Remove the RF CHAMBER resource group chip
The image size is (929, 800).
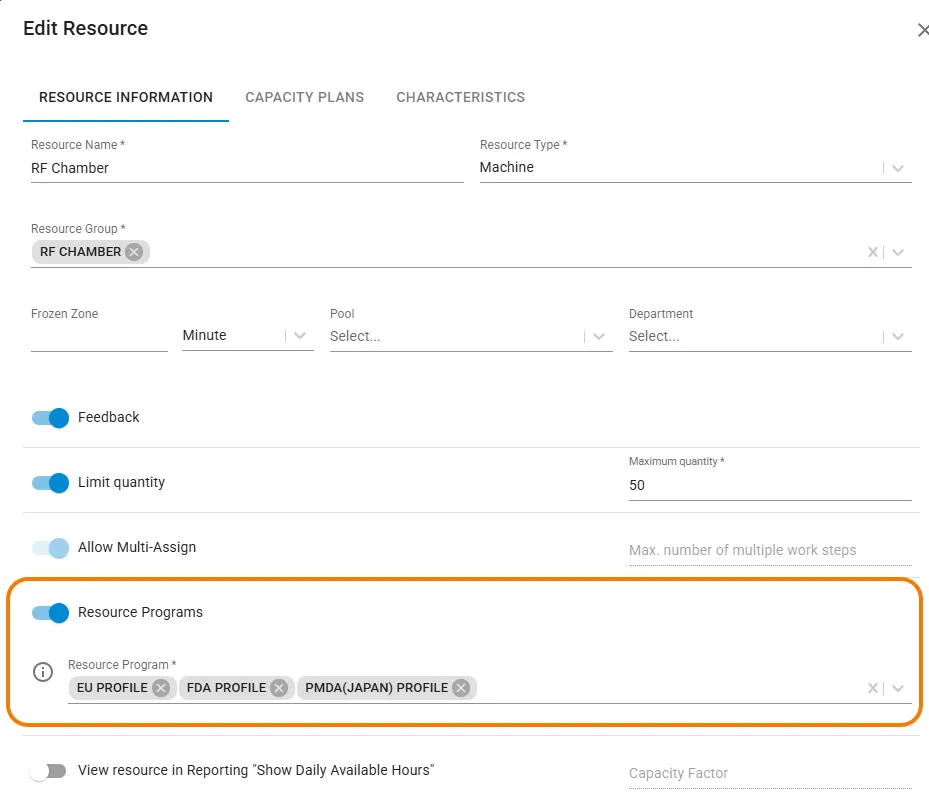tap(134, 252)
